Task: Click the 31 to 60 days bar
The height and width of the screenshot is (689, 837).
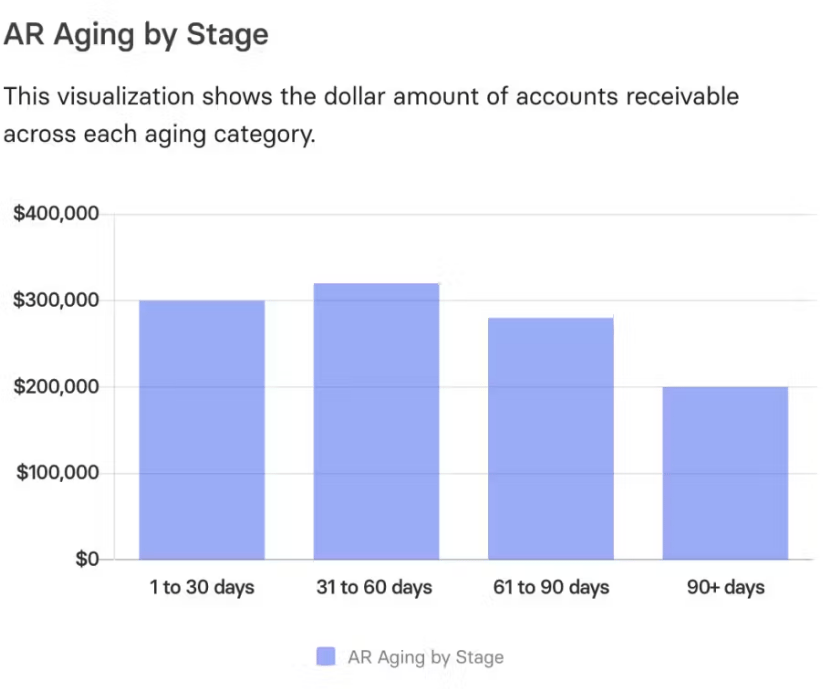Action: point(376,421)
